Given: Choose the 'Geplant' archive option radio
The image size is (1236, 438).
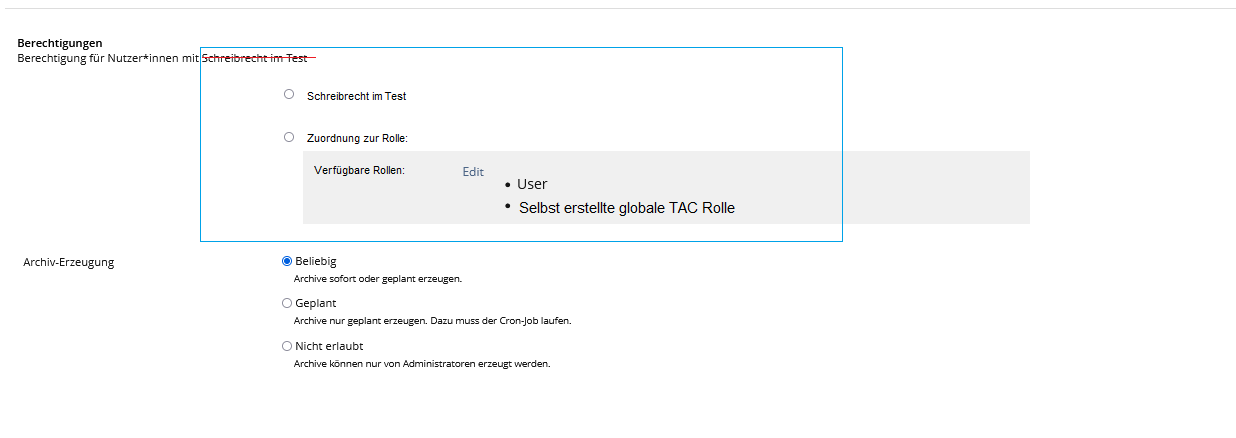Looking at the screenshot, I should pyautogui.click(x=287, y=303).
